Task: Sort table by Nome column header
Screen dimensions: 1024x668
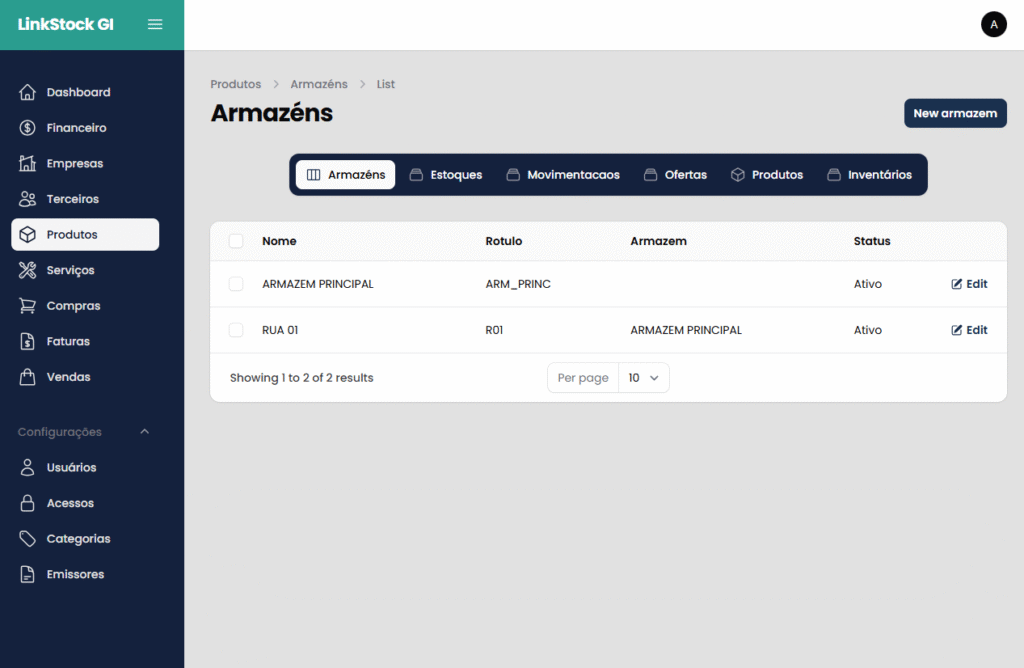Action: (x=279, y=241)
